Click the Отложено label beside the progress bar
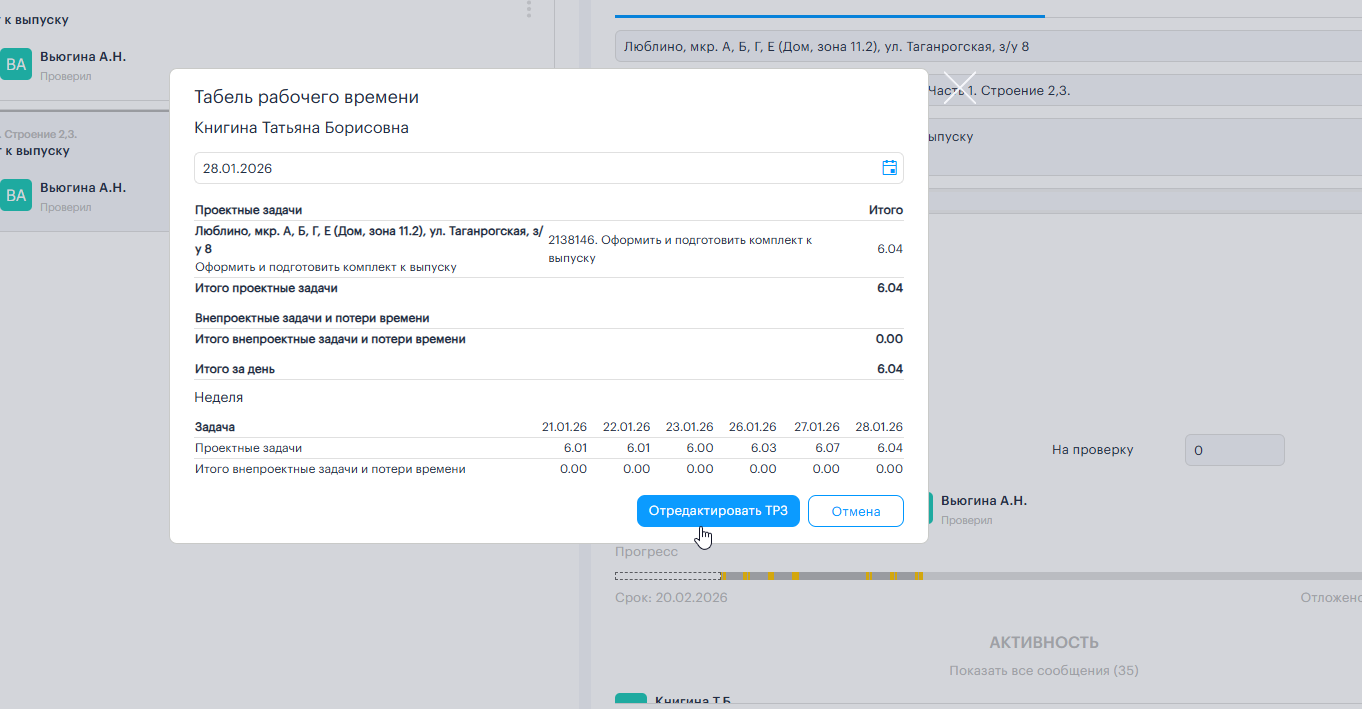1362x709 pixels. [x=1331, y=598]
